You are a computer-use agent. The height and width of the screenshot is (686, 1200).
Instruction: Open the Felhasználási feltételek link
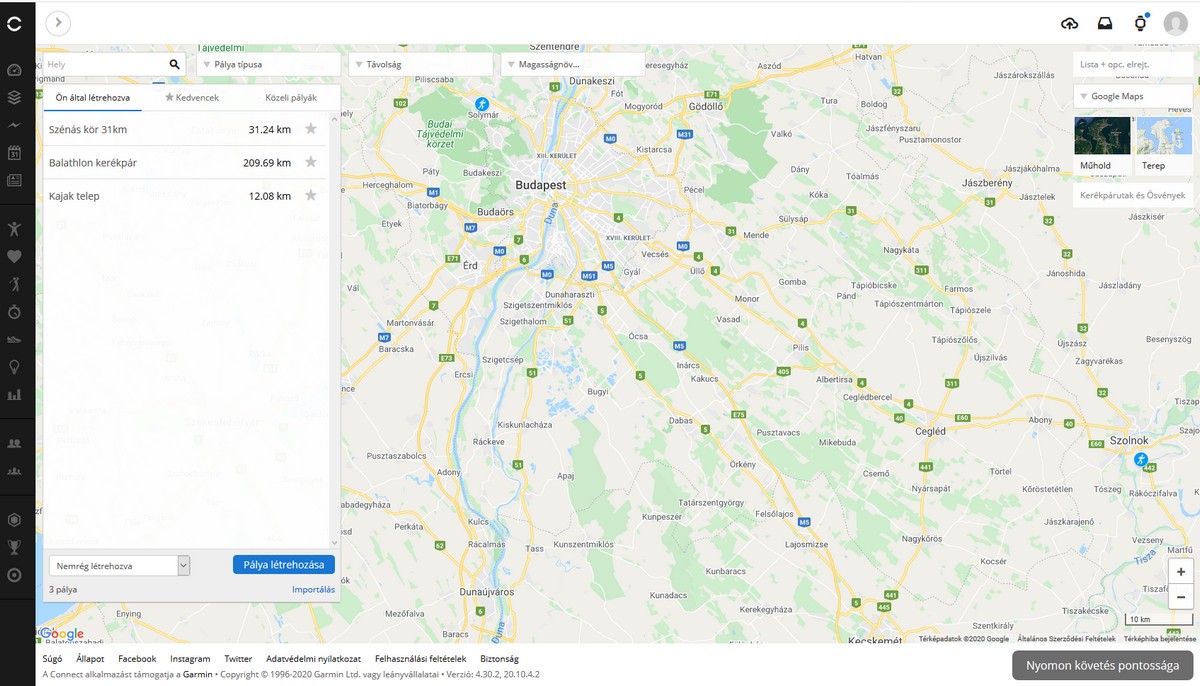(x=420, y=659)
